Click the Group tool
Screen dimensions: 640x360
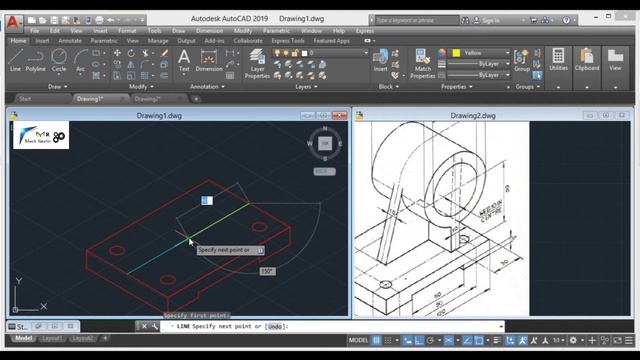pos(522,60)
